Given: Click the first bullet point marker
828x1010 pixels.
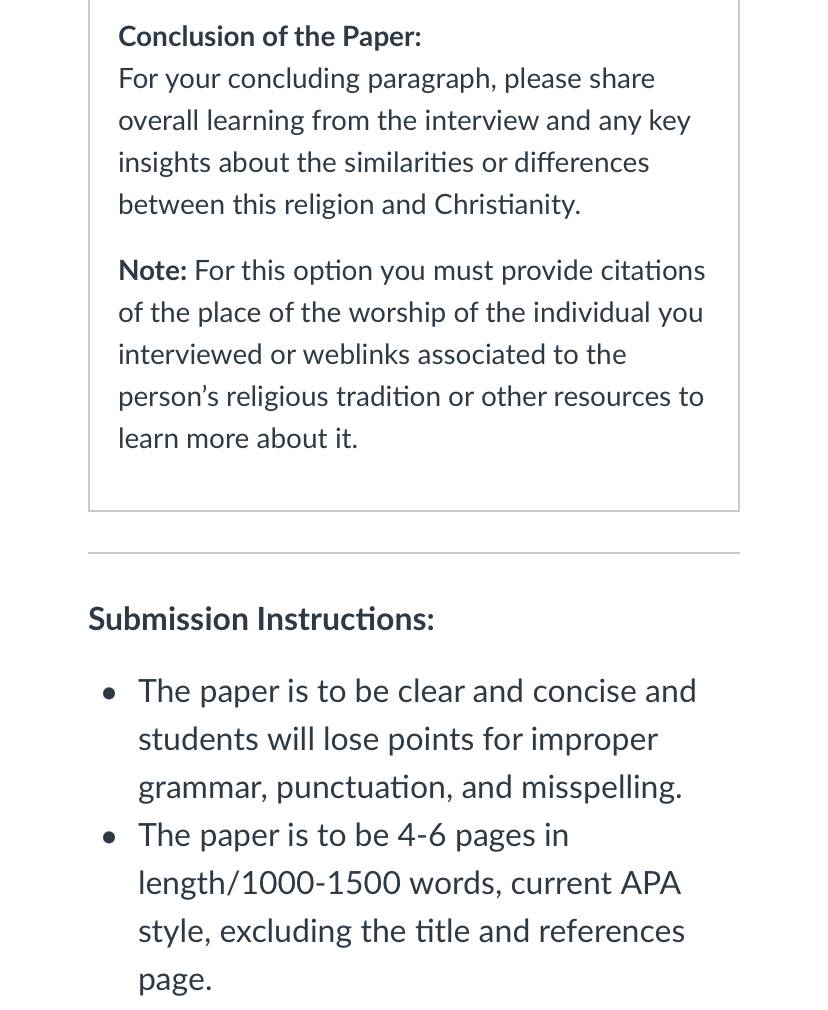Looking at the screenshot, I should [x=110, y=694].
